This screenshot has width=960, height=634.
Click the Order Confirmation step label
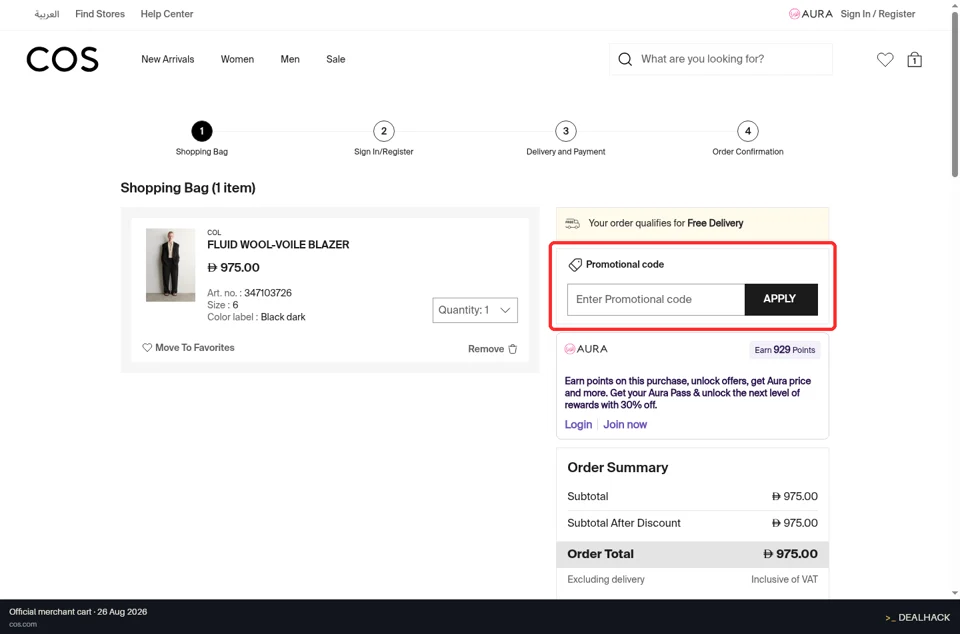pos(748,152)
